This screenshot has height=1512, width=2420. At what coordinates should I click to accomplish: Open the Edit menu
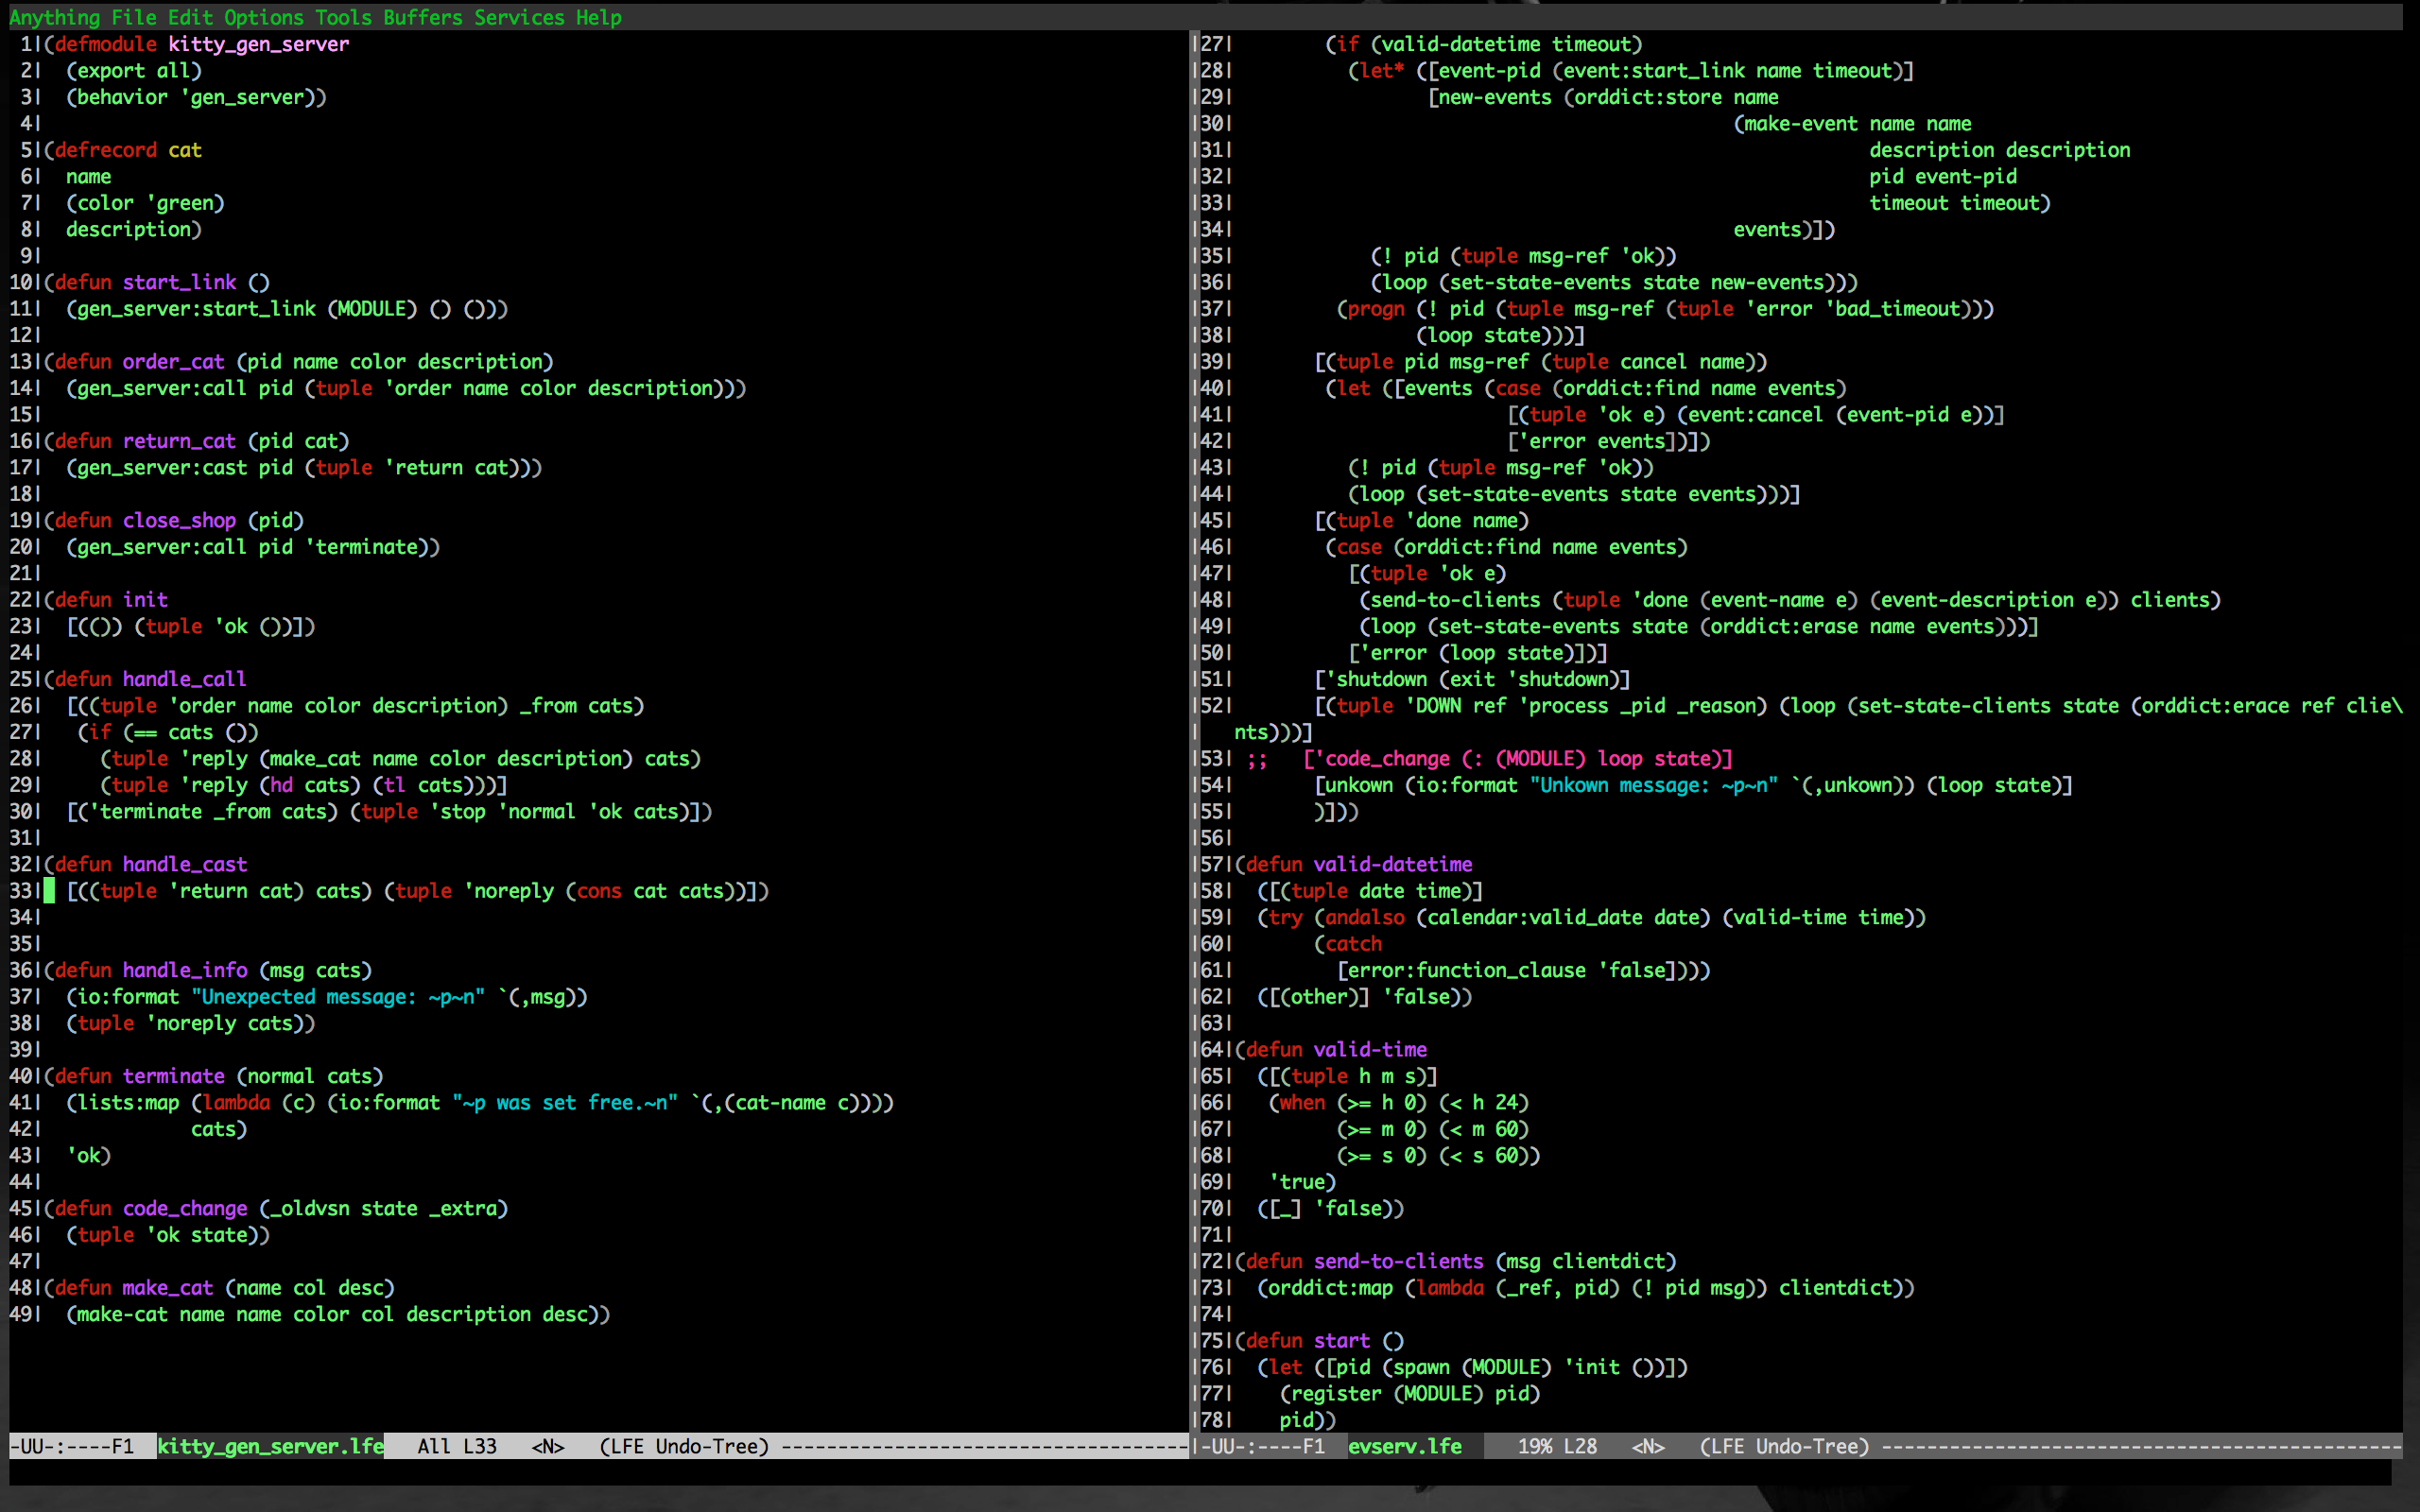tap(190, 17)
